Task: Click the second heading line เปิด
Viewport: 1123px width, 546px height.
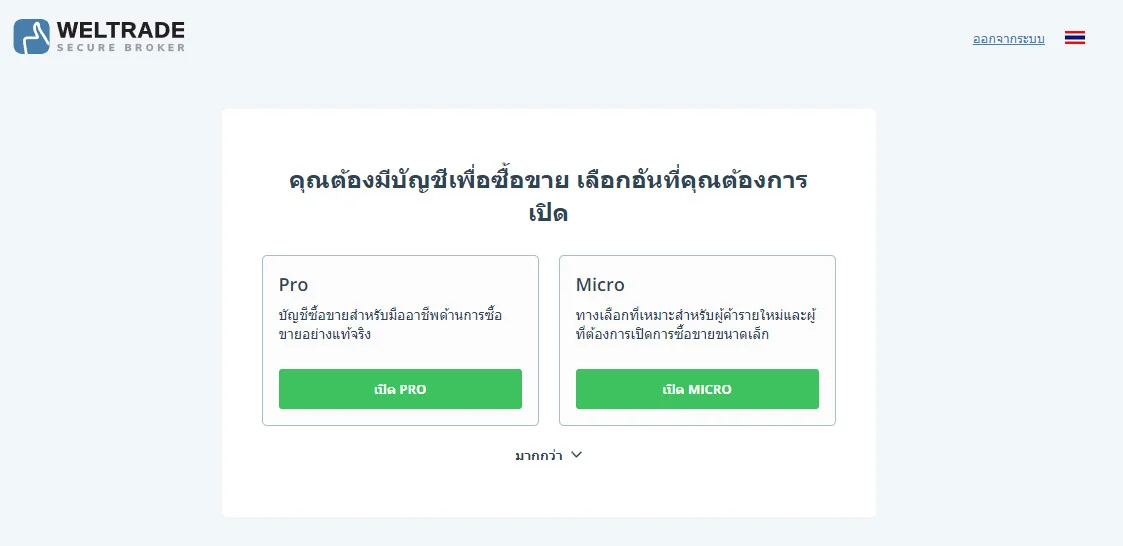Action: (x=549, y=213)
